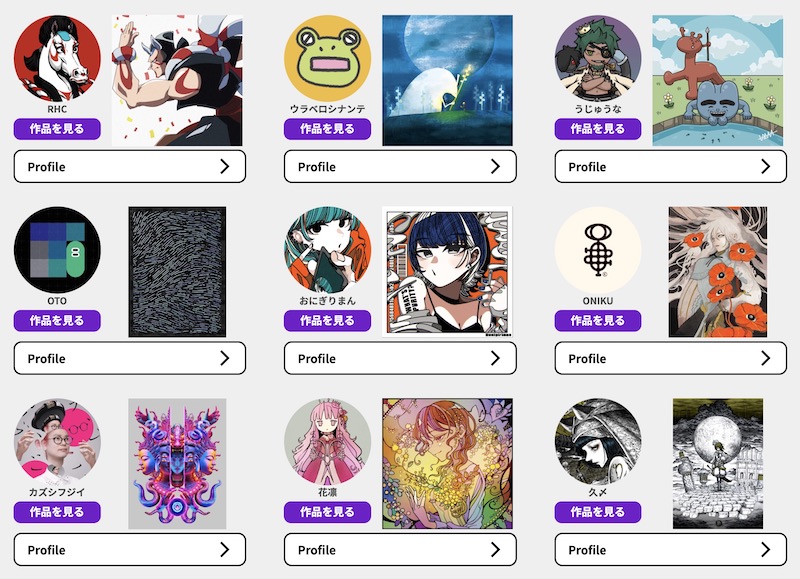The height and width of the screenshot is (579, 800).
Task: Expand the Profile row under 久メ
Action: 670,549
